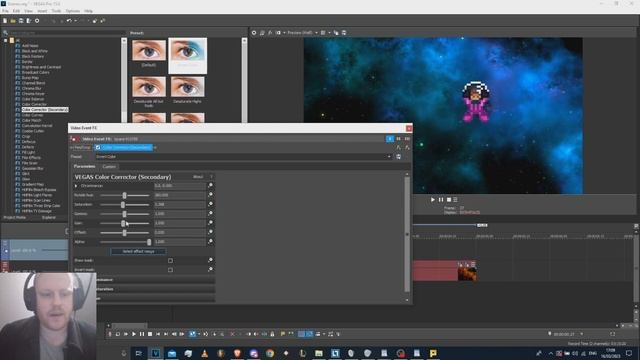Open Brave browser from the taskbar
This screenshot has width=640, height=360.
click(237, 353)
